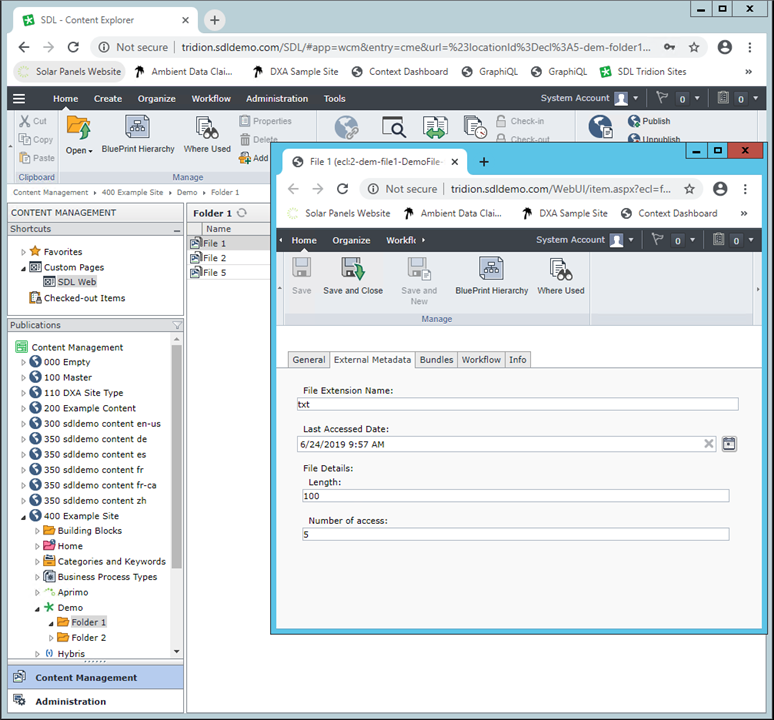Click Paste in the Clipboard group
Viewport: 774px width, 720px height.
[37, 158]
